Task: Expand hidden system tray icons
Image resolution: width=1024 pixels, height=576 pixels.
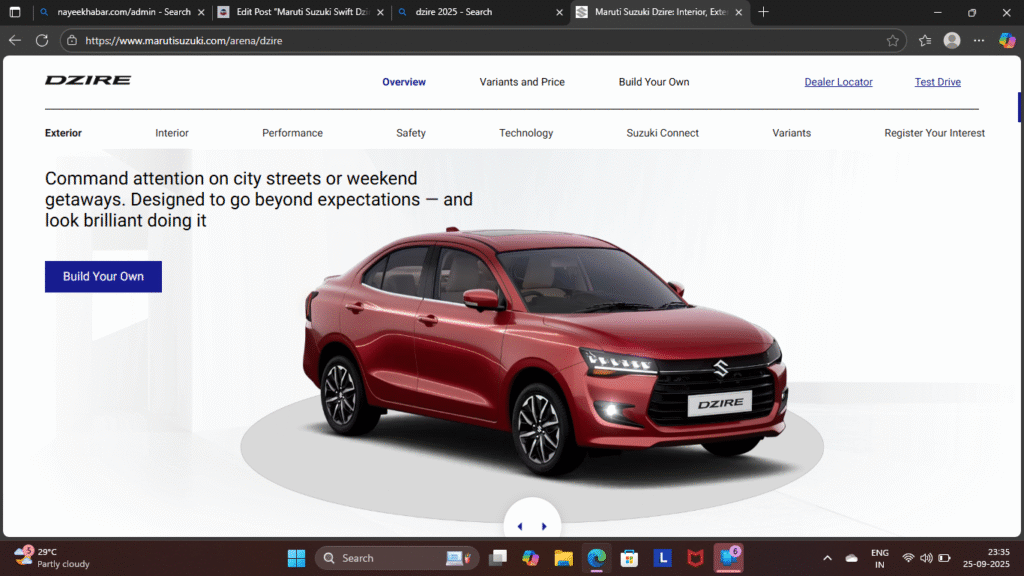Action: [x=826, y=558]
